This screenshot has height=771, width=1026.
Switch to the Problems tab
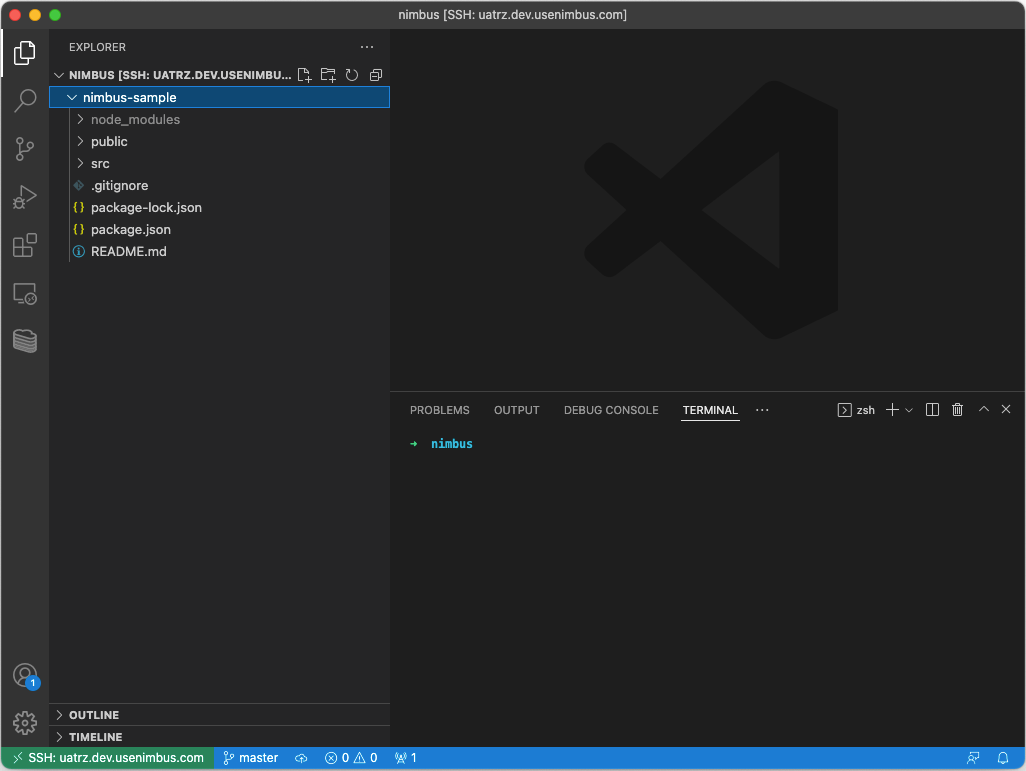[440, 410]
